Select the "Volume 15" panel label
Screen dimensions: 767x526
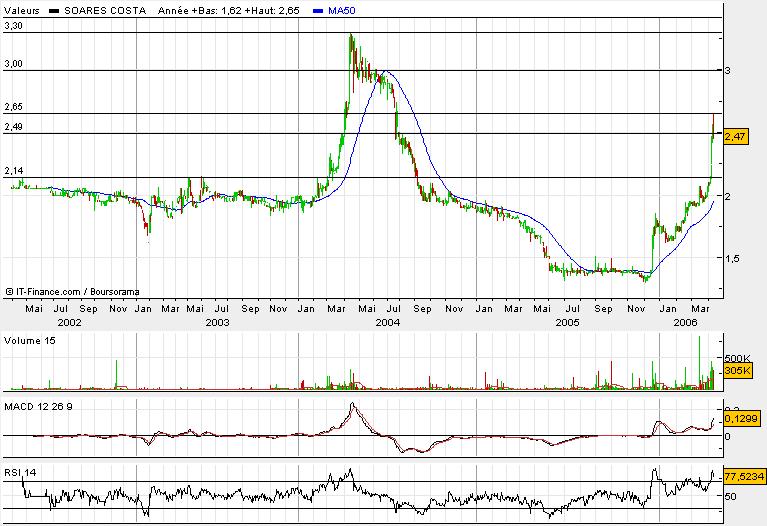(x=29, y=341)
